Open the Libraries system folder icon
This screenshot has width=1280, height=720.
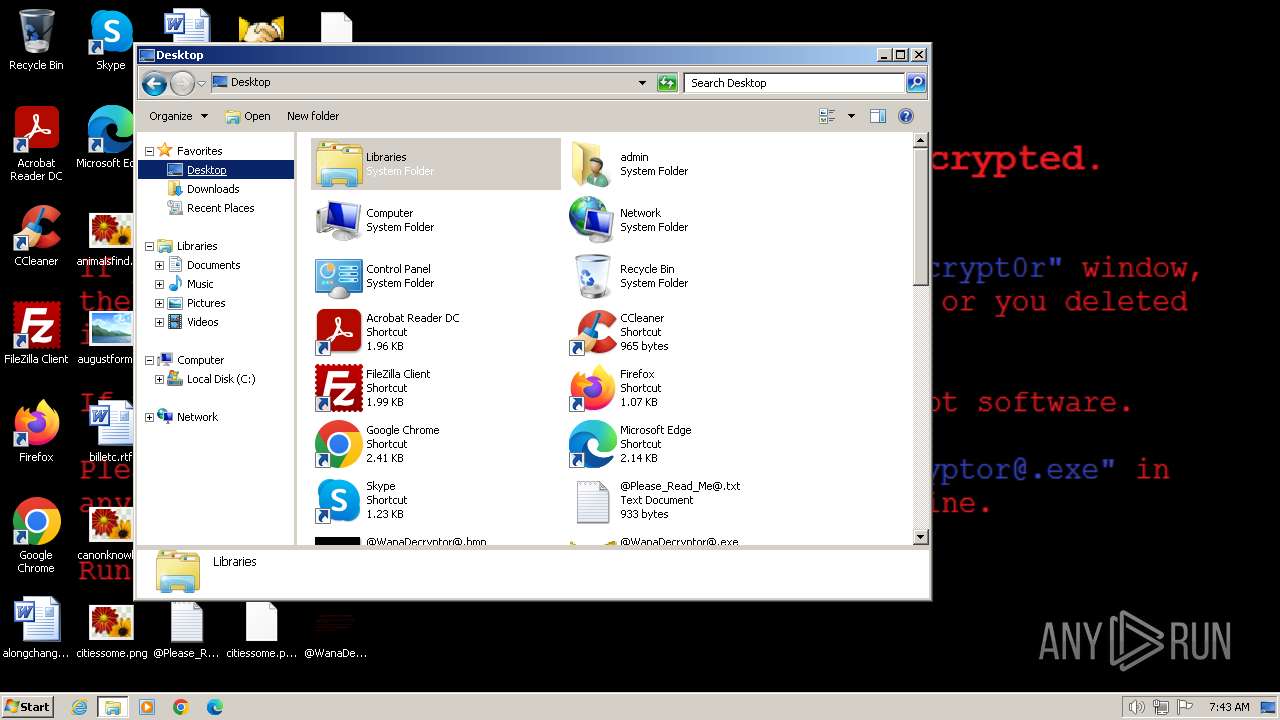tap(339, 164)
